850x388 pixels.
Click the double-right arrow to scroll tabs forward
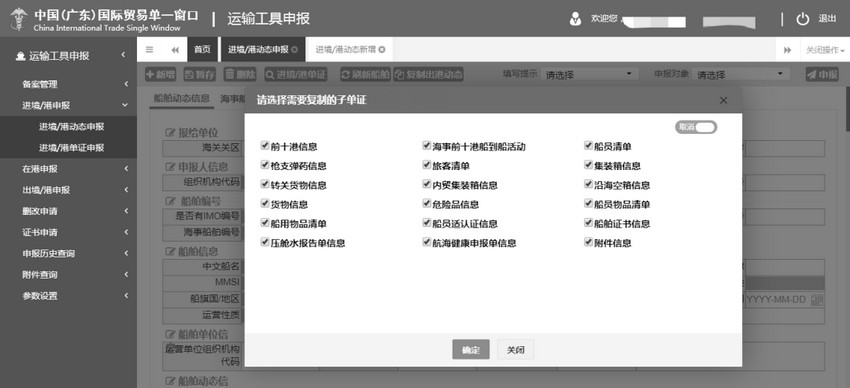[787, 50]
